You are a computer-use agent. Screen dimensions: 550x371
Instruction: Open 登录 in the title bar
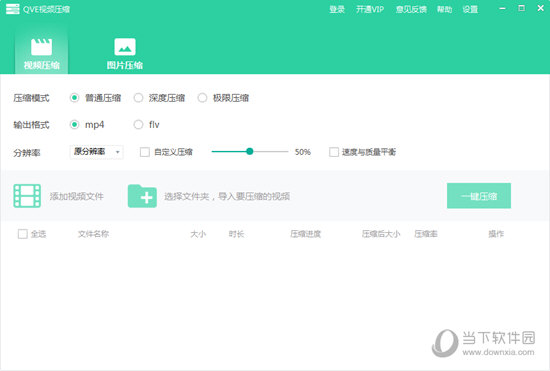click(337, 9)
